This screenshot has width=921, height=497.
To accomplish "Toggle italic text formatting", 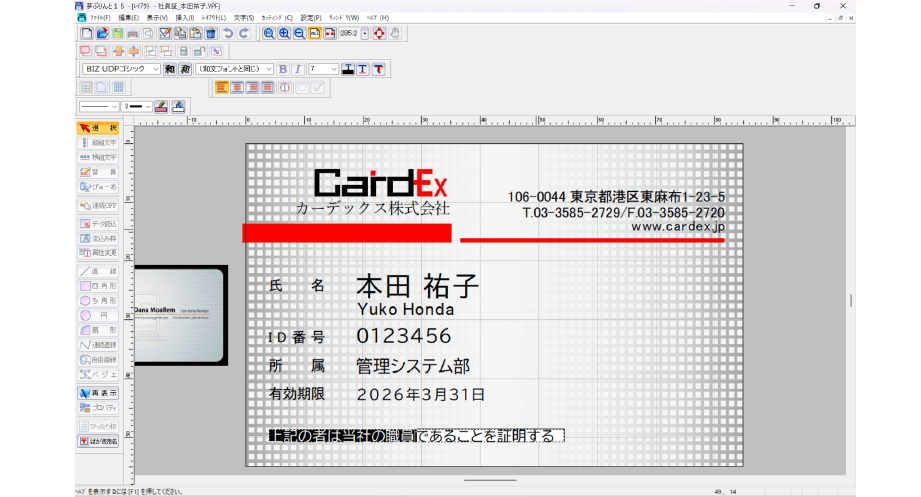I will (297, 69).
